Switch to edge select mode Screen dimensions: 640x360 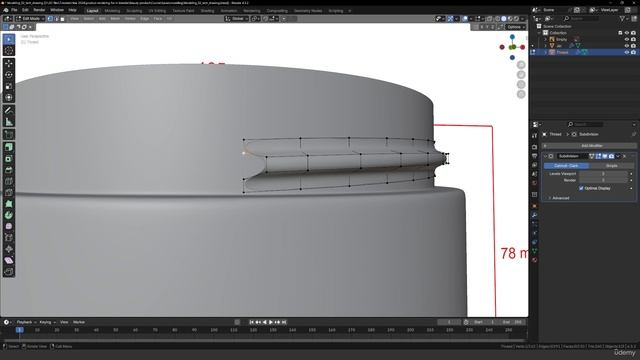pos(56,19)
